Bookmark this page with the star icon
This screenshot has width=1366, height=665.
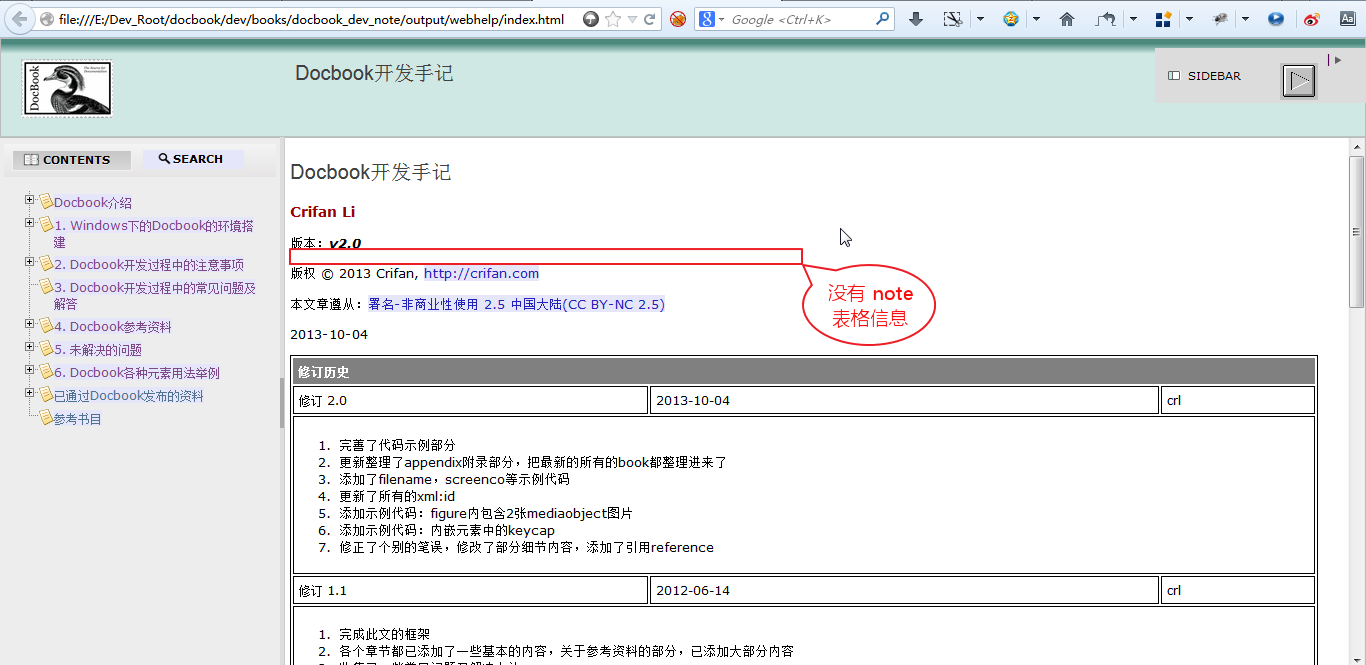[613, 19]
